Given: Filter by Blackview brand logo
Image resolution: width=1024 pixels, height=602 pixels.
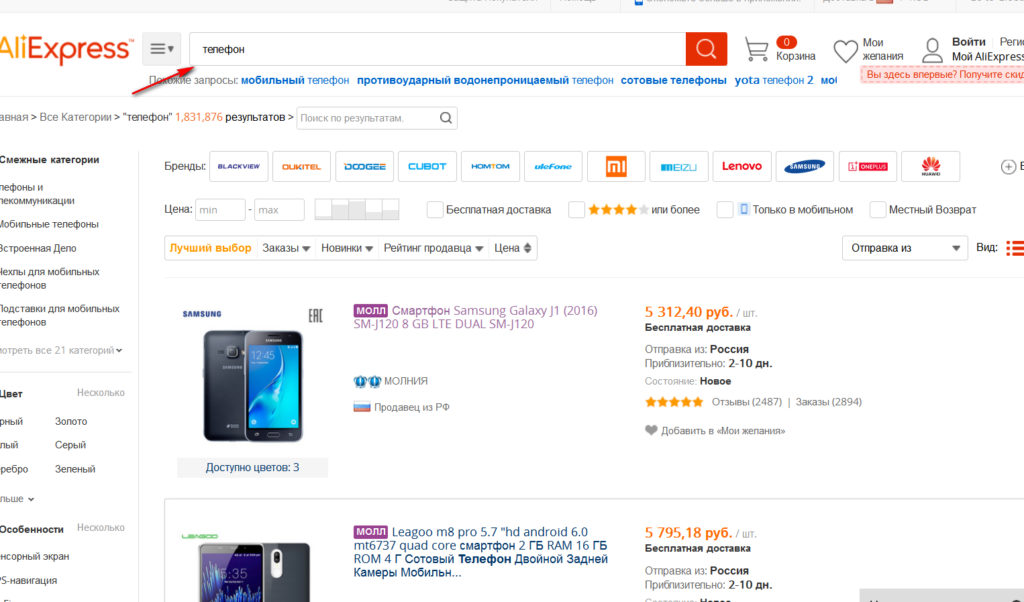Looking at the screenshot, I should coord(238,166).
